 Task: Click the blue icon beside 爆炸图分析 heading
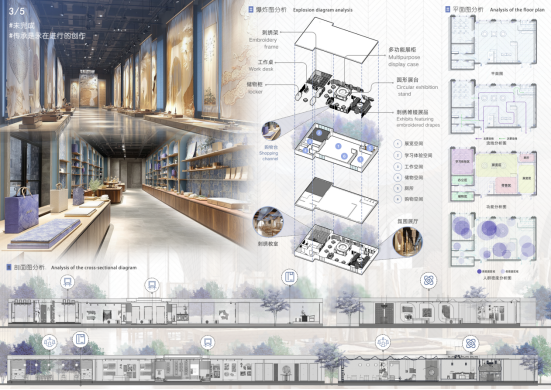tap(251, 10)
